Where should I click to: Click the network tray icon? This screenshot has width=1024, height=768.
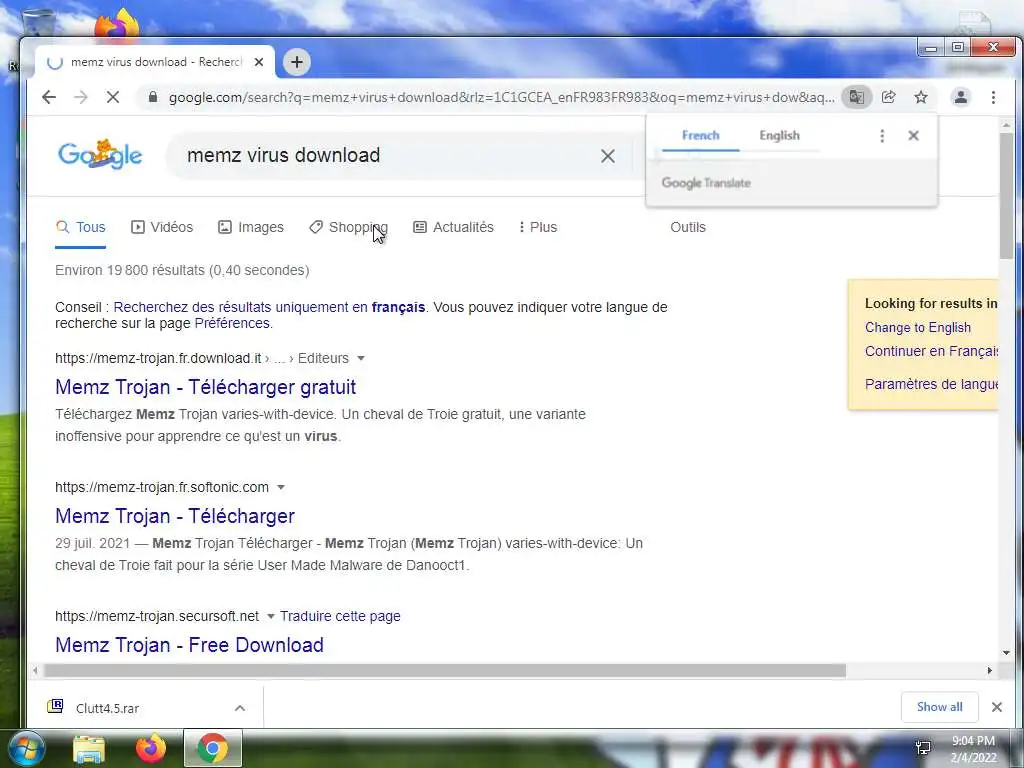pos(923,748)
